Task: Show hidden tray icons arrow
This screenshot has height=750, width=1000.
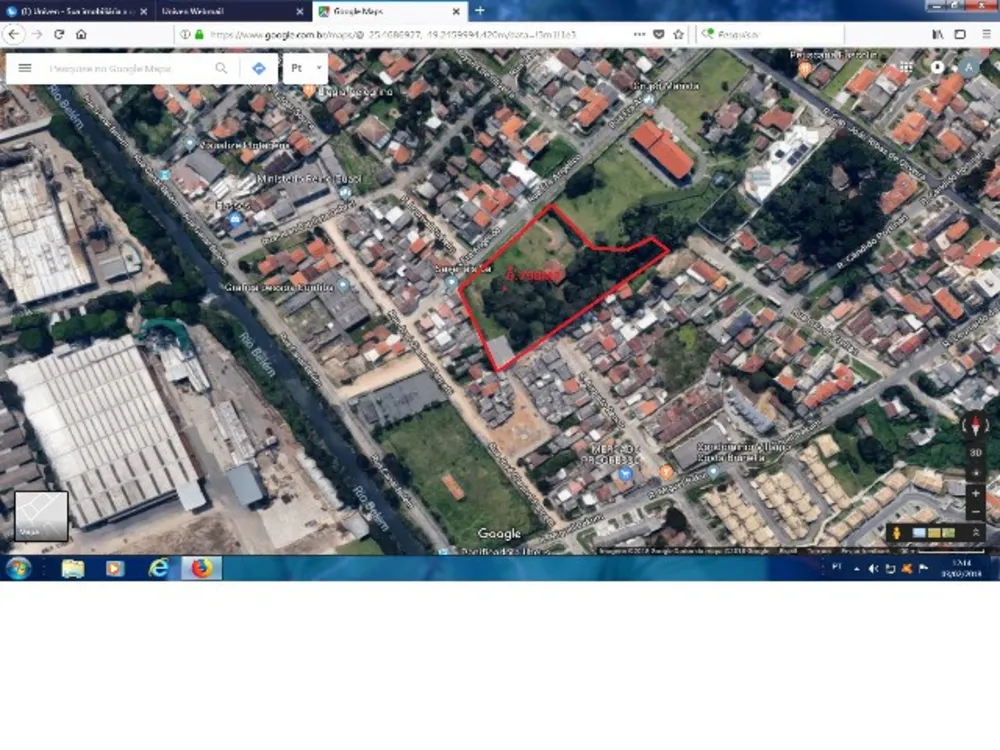Action: [857, 569]
